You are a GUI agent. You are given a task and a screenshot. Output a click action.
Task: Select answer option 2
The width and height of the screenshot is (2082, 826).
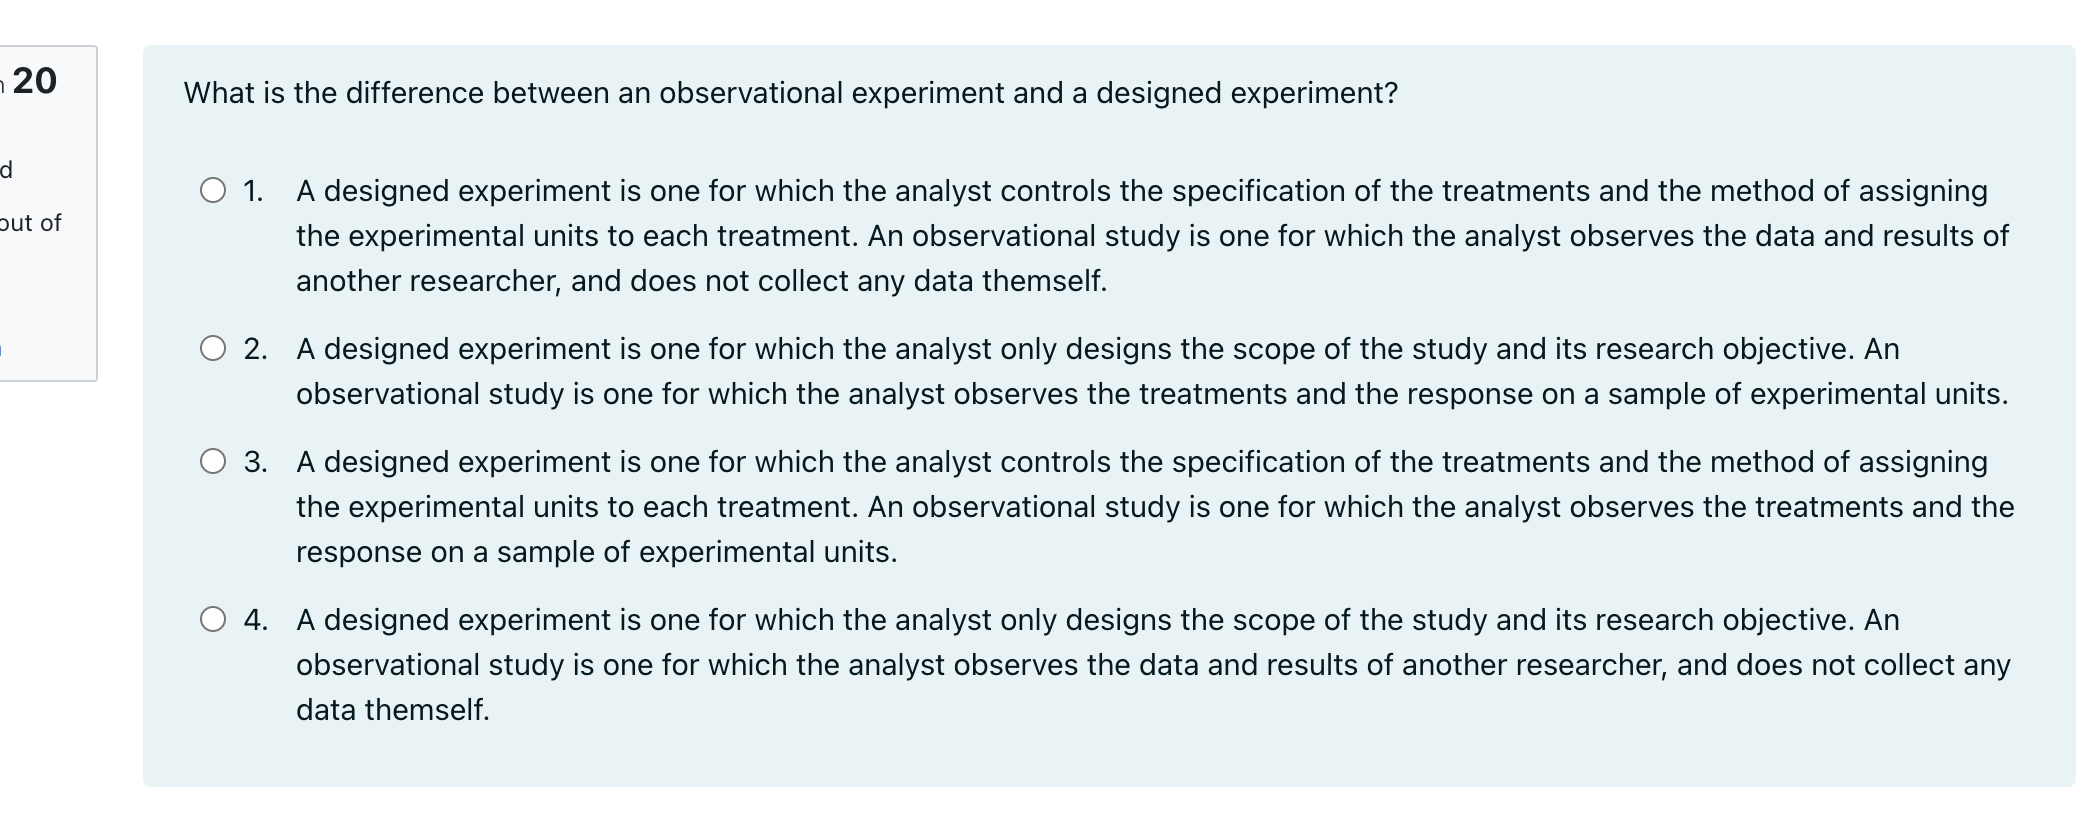(x=215, y=348)
